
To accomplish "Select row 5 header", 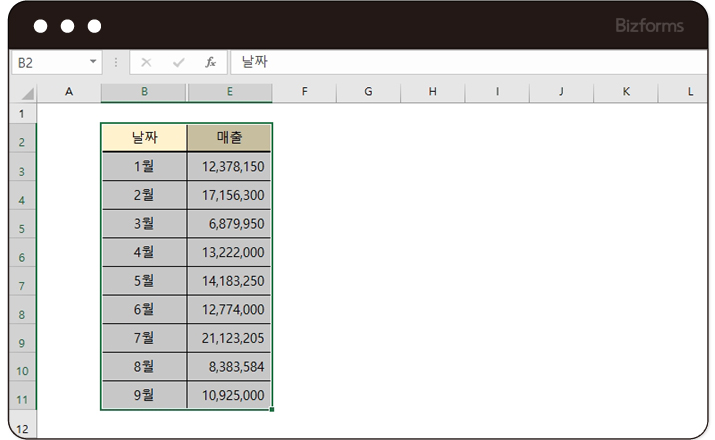I will (22, 229).
